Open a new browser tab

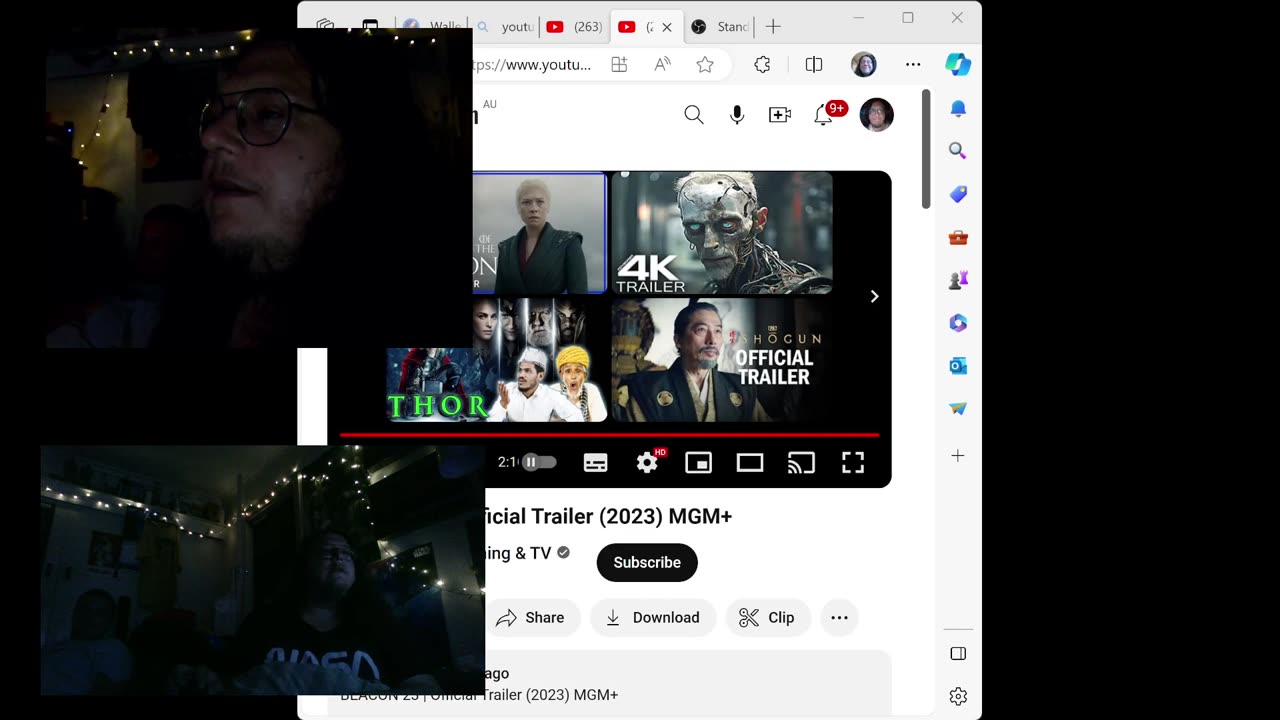[x=773, y=27]
